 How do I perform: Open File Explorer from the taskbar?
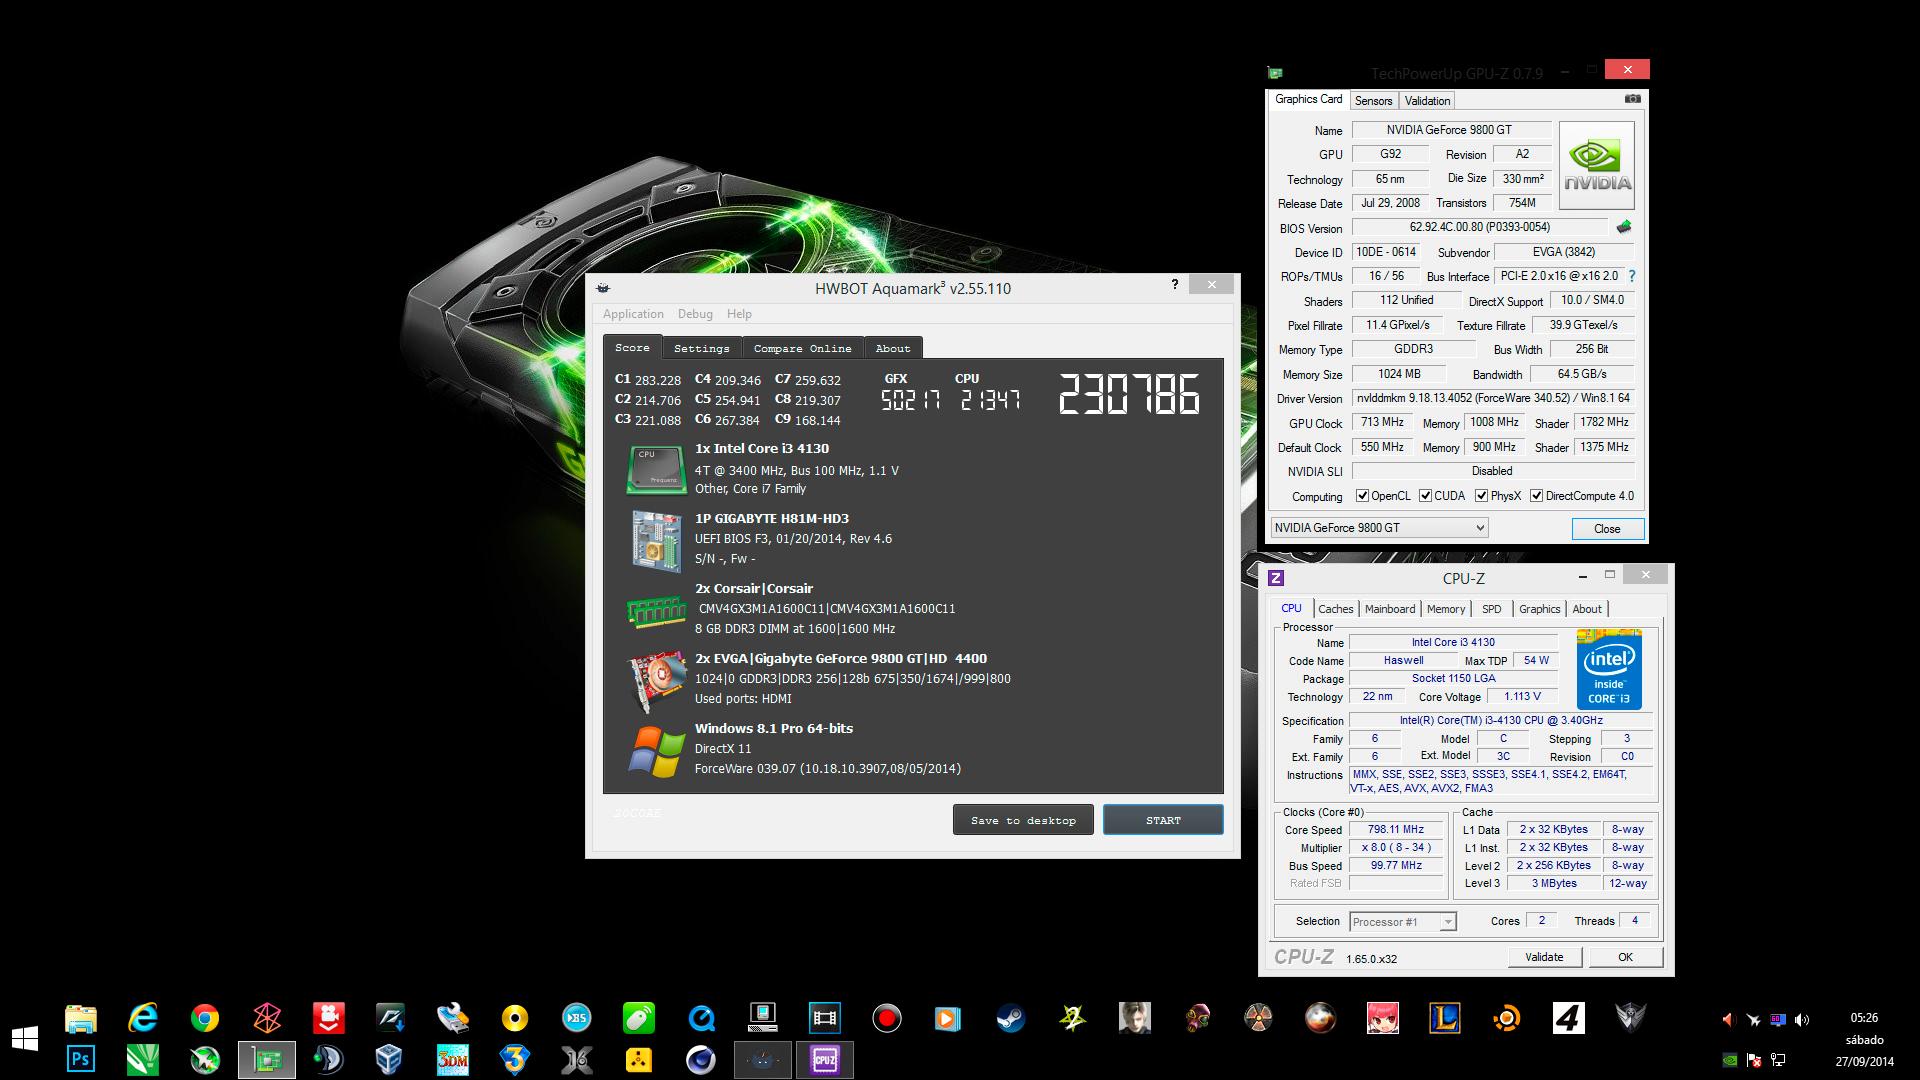click(x=81, y=1018)
